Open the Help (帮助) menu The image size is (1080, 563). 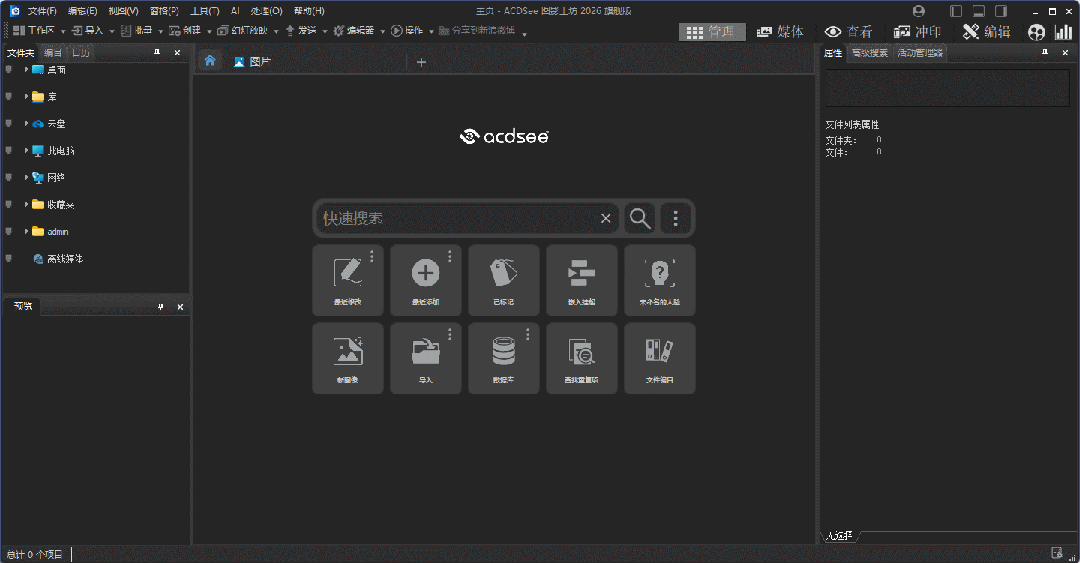(x=309, y=11)
